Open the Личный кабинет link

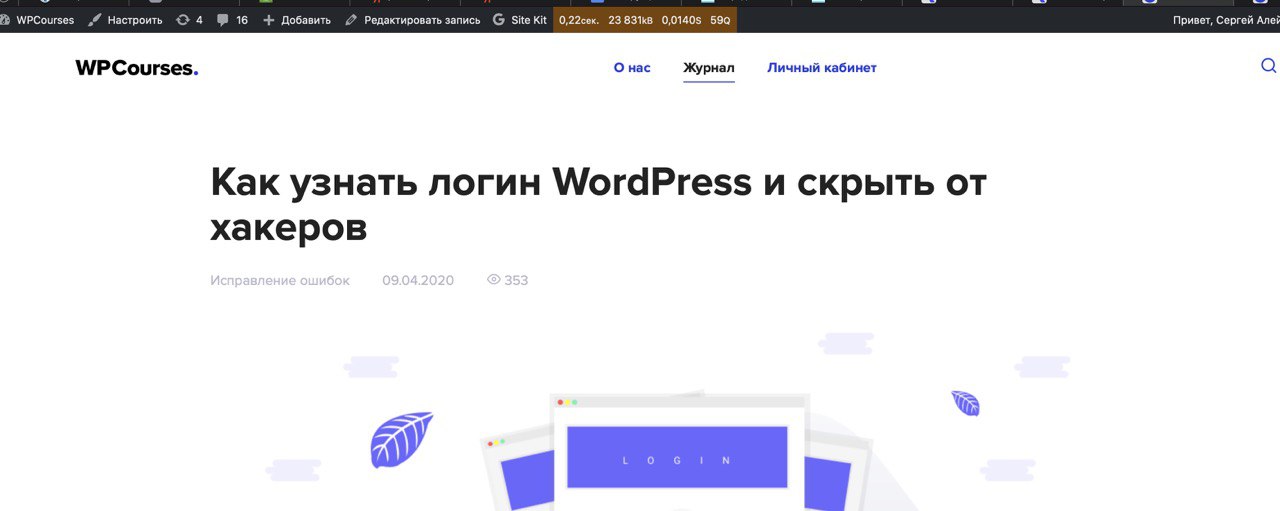coord(822,68)
